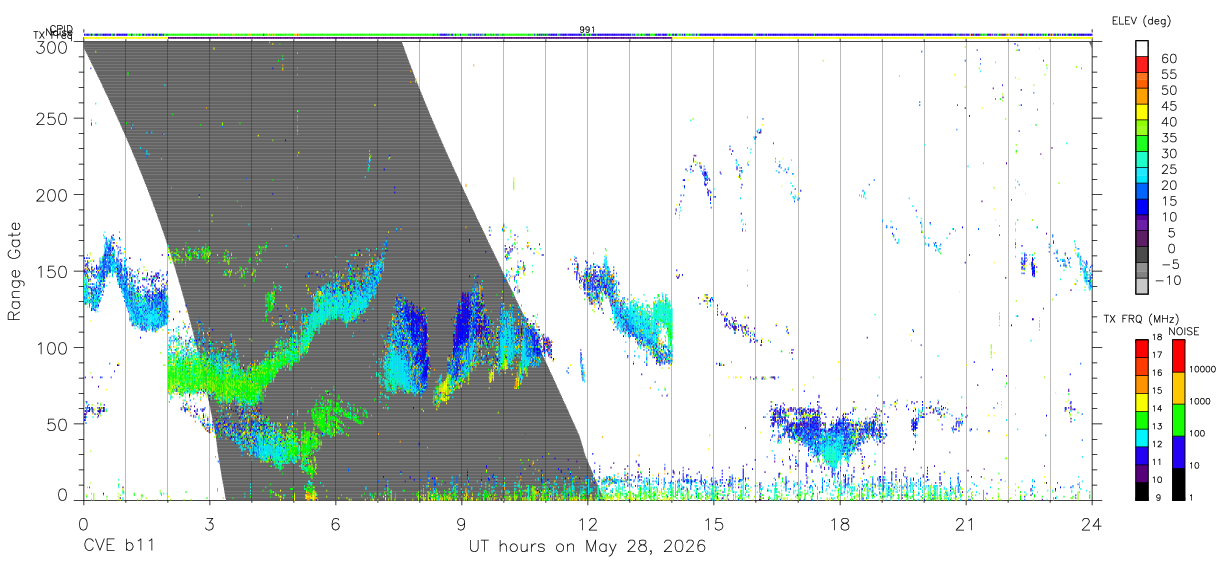Click the '1' label at the NOISE scale bottom

tap(1192, 497)
